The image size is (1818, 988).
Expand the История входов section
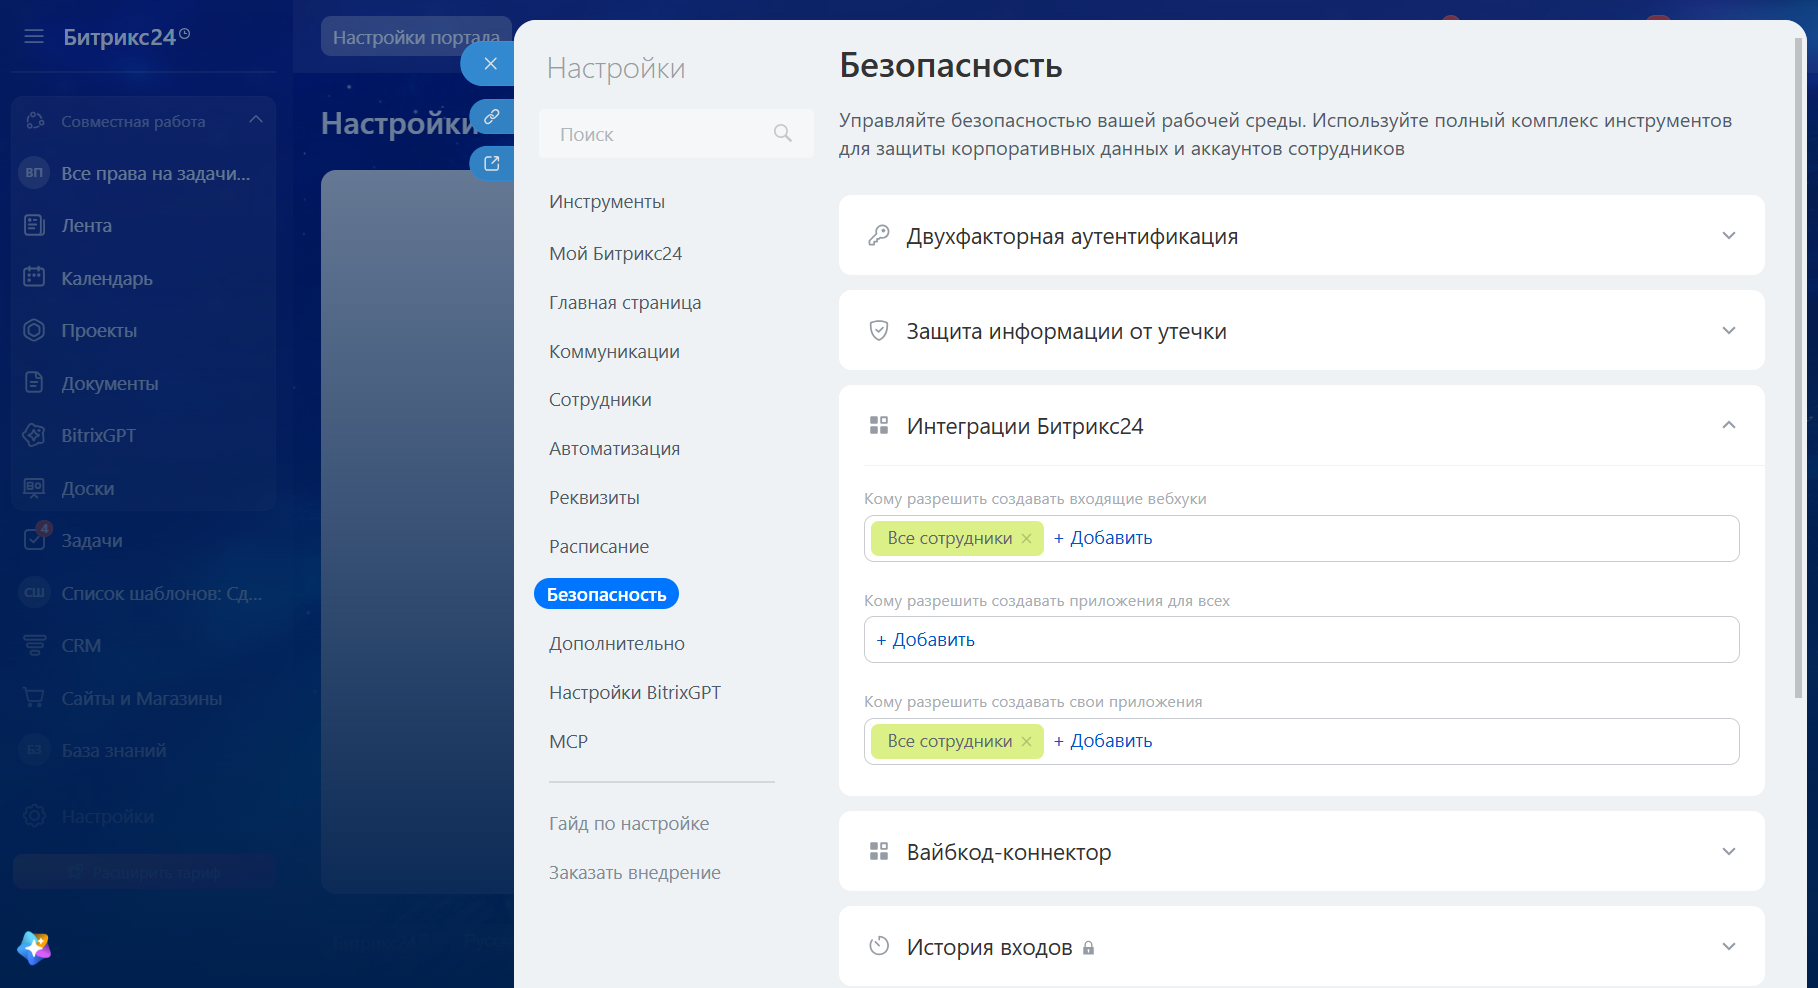1729,946
